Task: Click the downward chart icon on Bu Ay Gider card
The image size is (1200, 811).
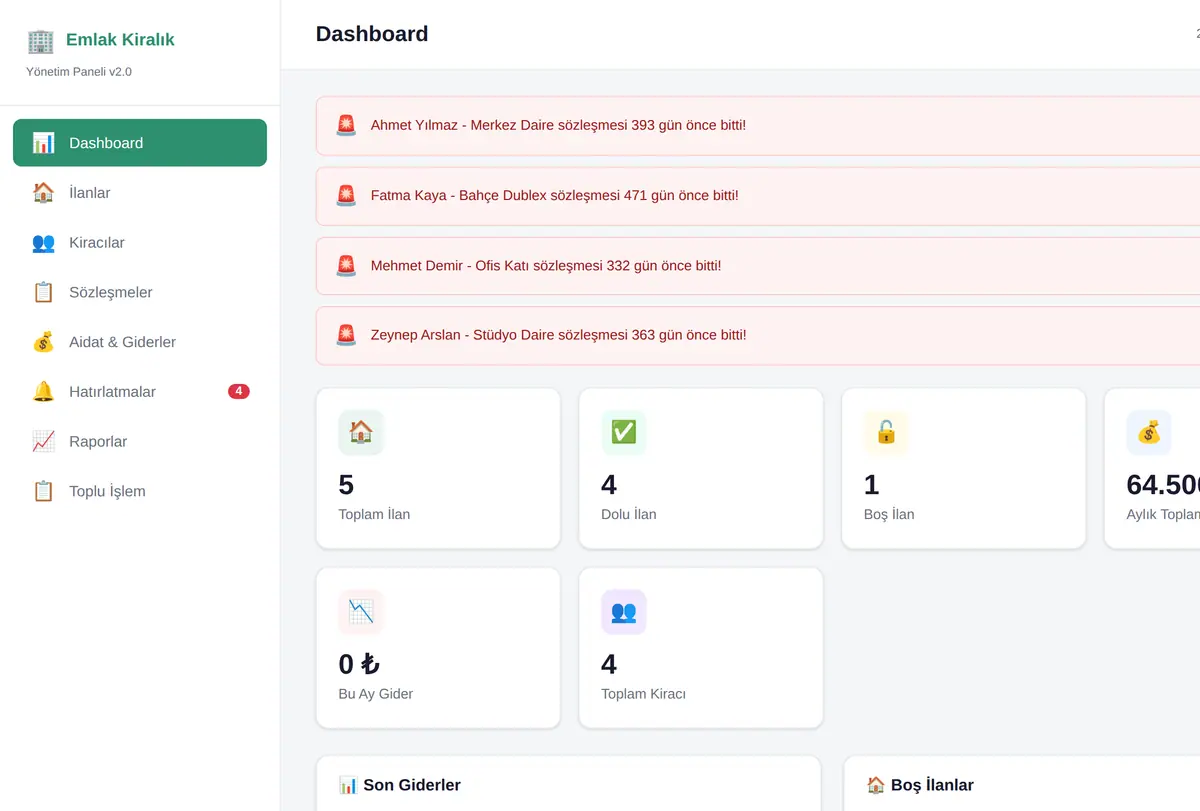Action: 361,612
